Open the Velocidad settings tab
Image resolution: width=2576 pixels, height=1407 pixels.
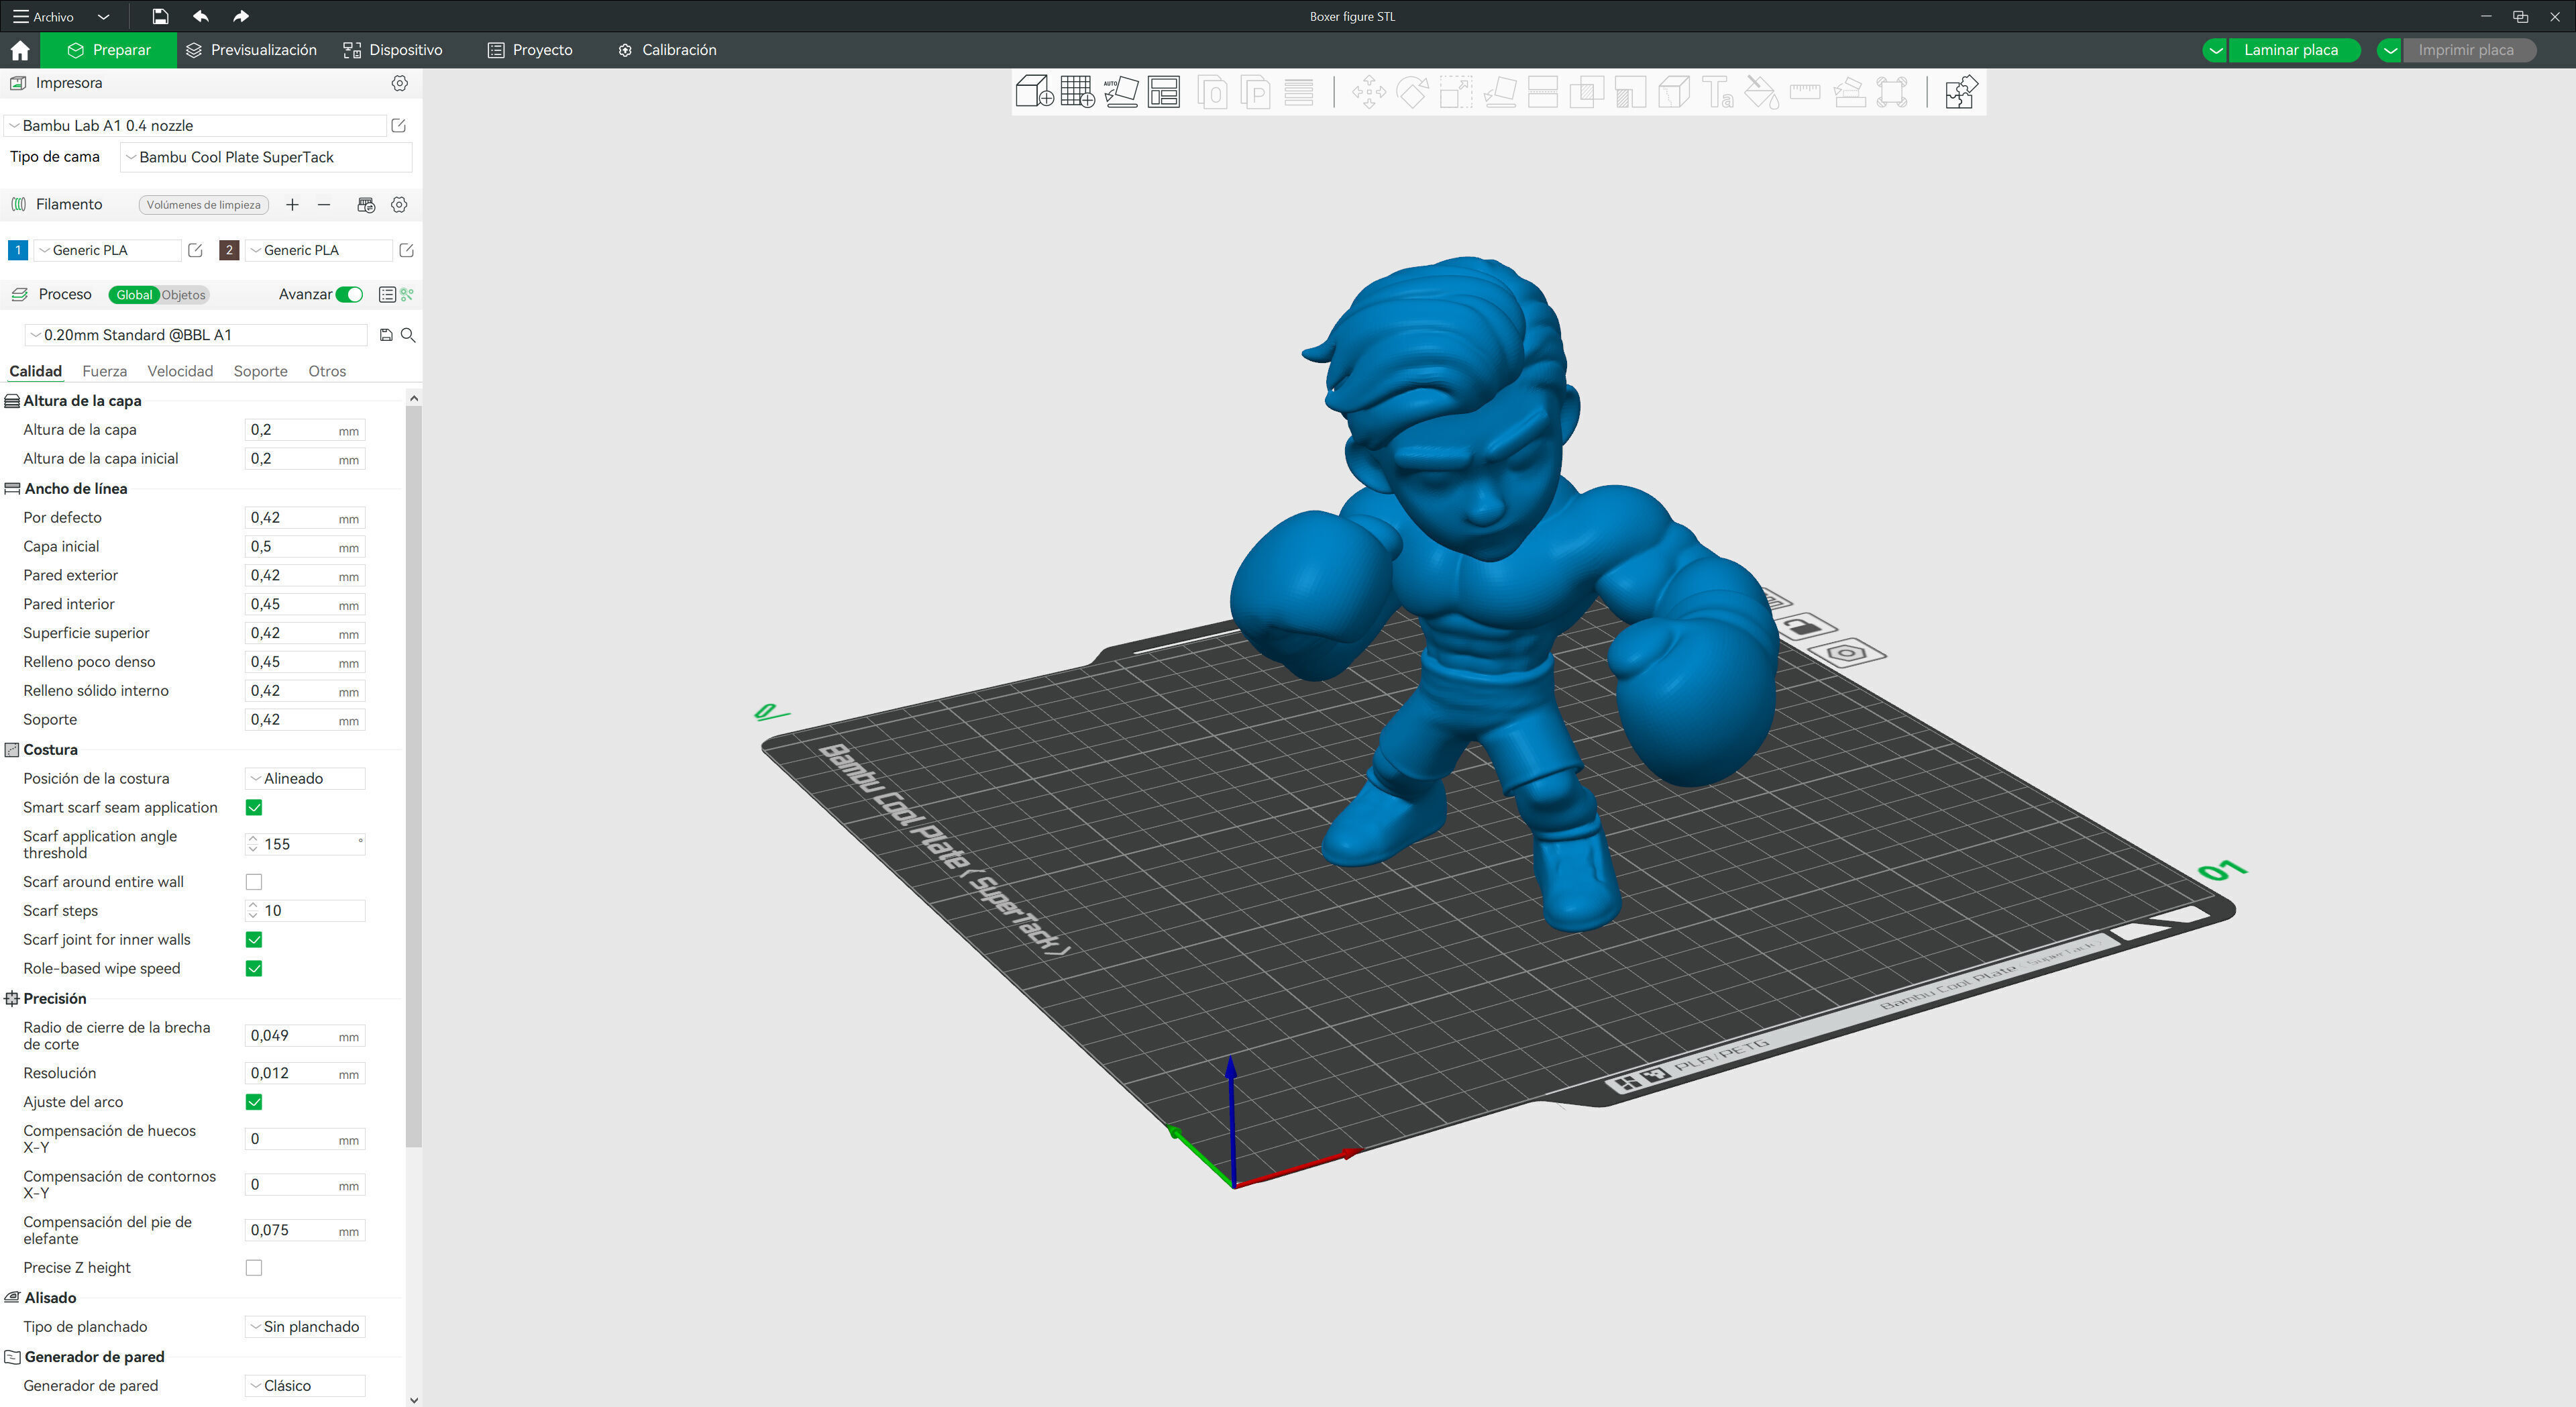click(x=180, y=371)
